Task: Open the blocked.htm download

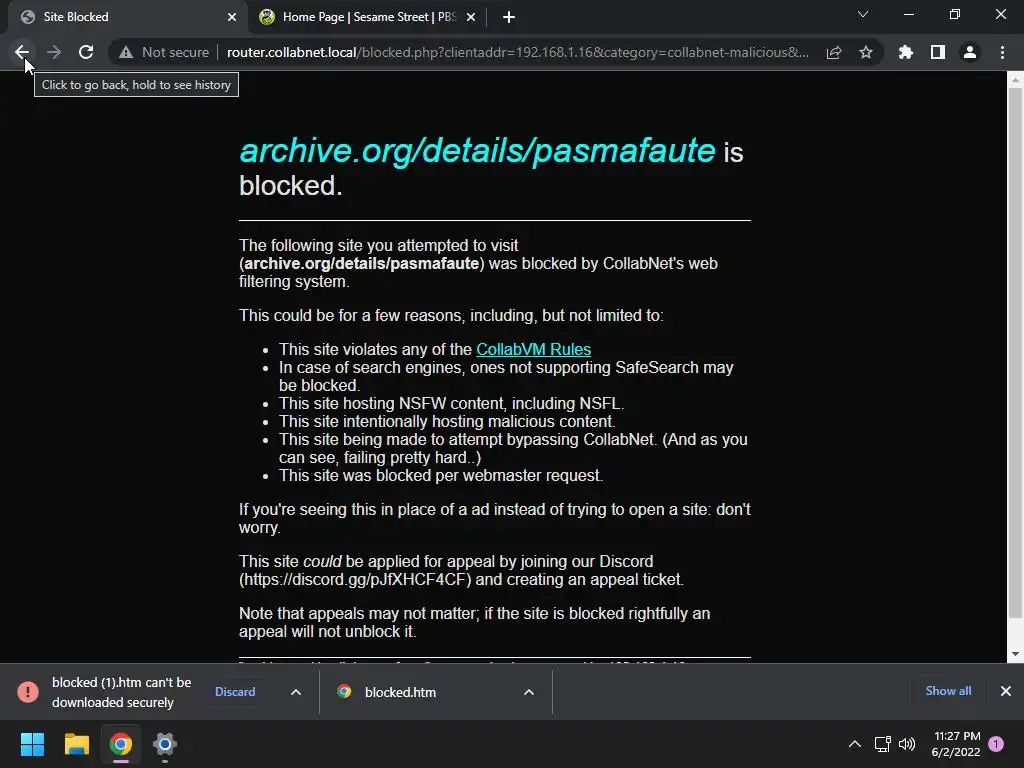Action: coord(400,692)
